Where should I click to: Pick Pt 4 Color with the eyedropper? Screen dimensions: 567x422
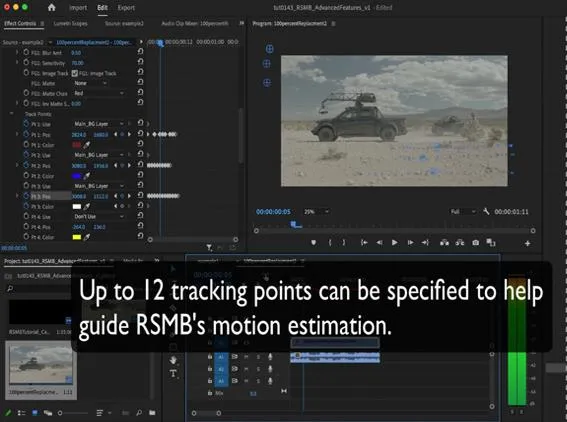coord(87,237)
